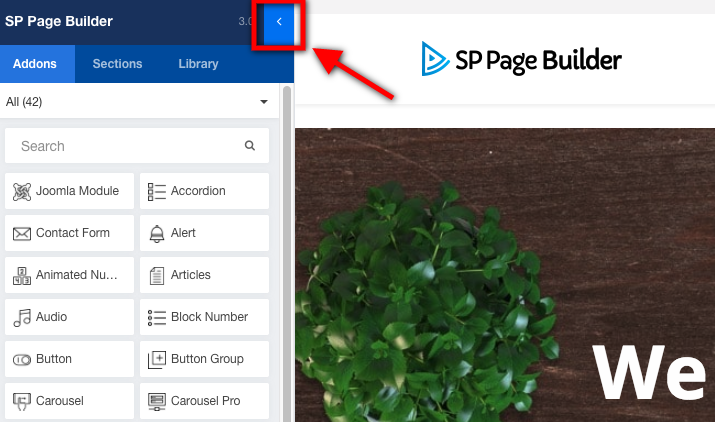Viewport: 715px width, 422px height.
Task: Click the addons panel scrollbar
Action: [287, 254]
